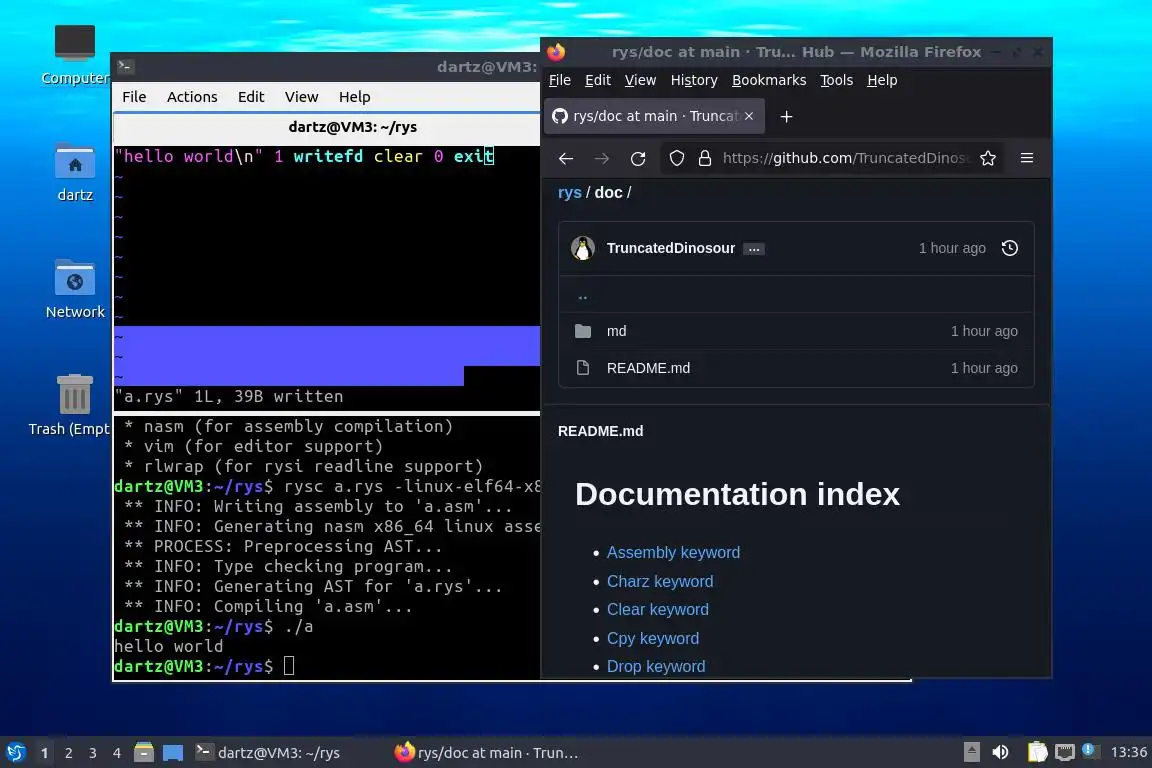Viewport: 1152px width, 768px height.
Task: Reload the GitHub page
Action: 638,159
